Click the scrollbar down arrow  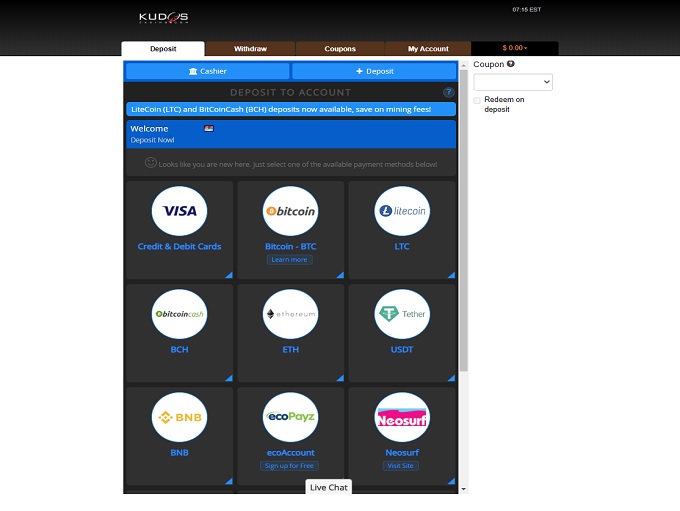(464, 489)
